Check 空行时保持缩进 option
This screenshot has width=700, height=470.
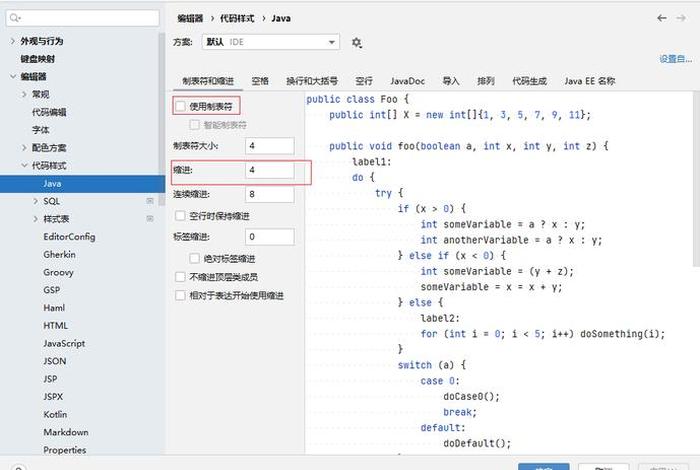(x=180, y=216)
